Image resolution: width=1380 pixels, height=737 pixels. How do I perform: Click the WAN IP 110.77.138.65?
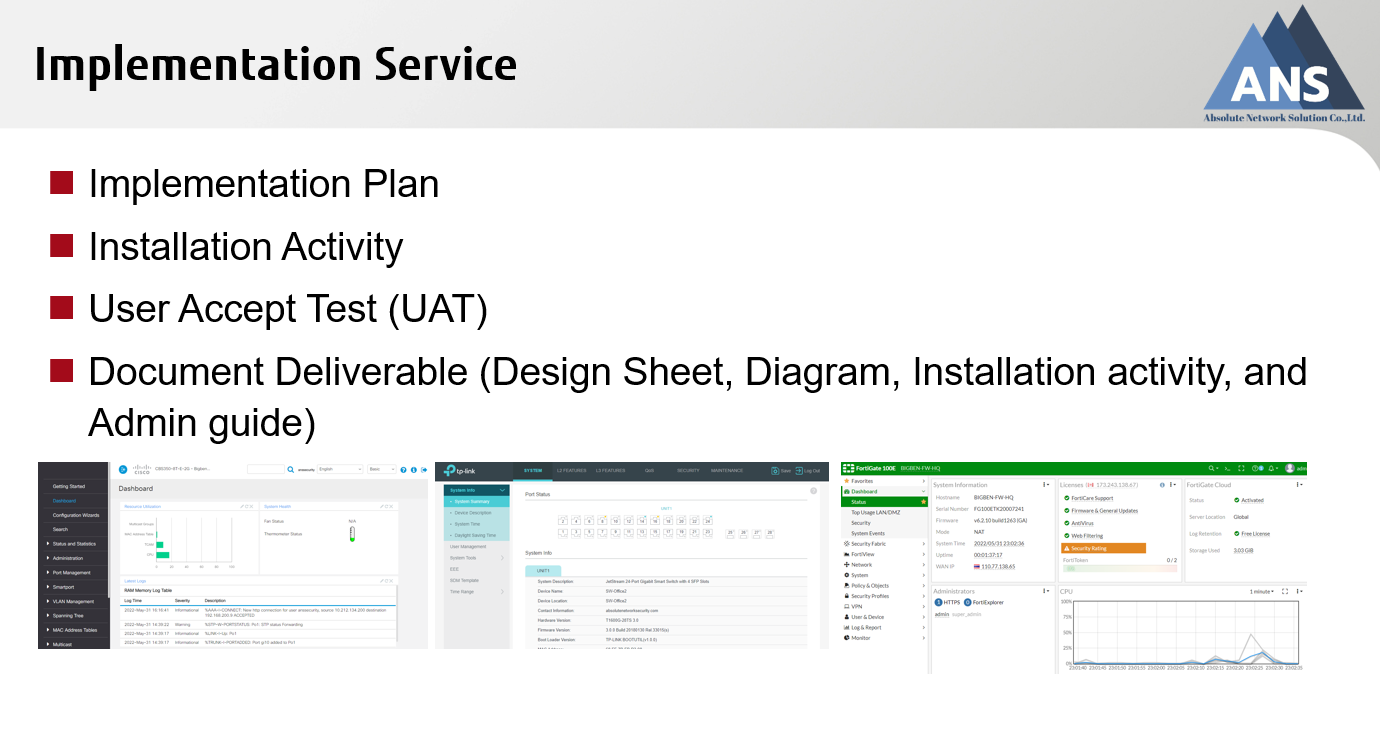[x=998, y=566]
